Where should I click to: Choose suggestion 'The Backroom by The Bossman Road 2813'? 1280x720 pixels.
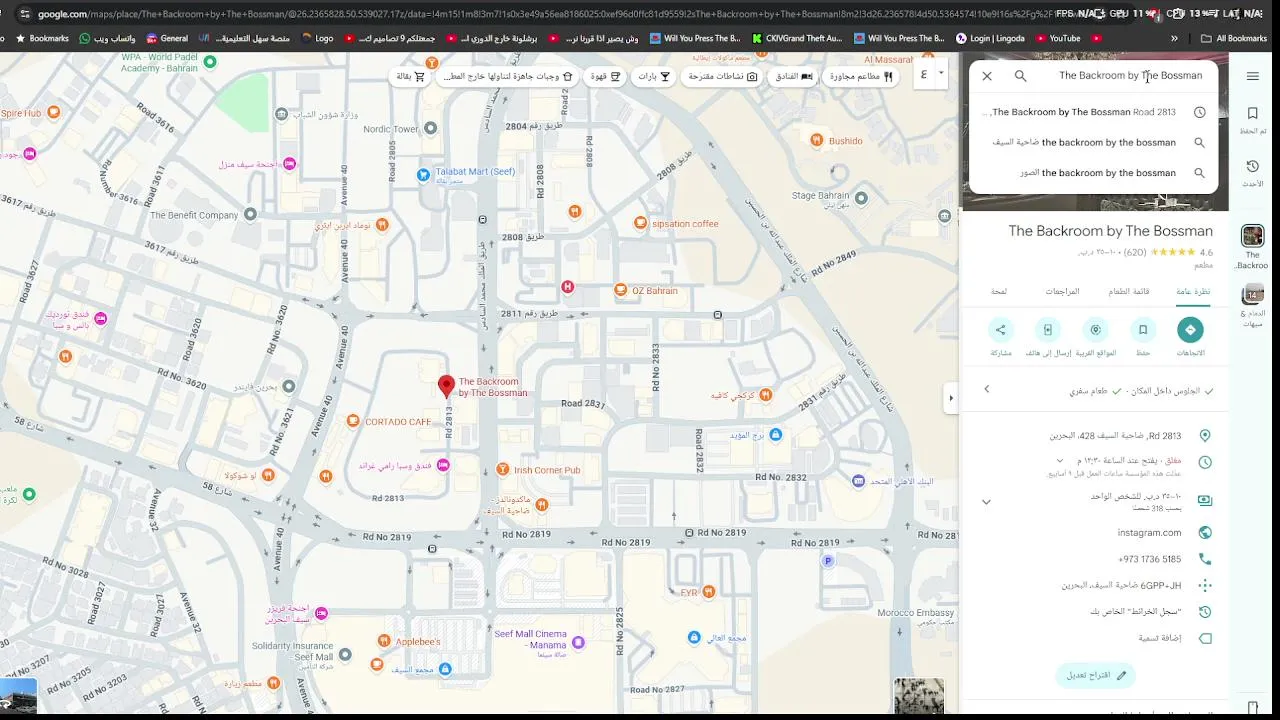pos(1094,112)
